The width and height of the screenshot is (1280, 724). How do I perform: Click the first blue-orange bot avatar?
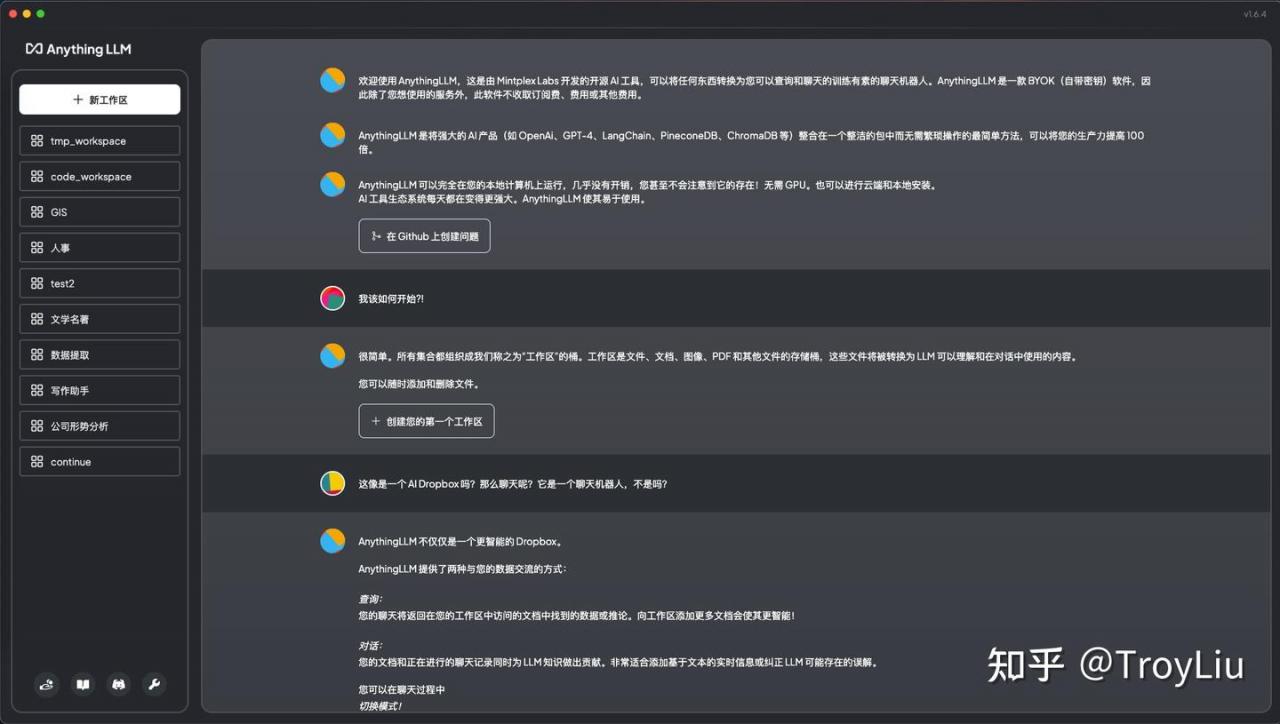[x=333, y=80]
